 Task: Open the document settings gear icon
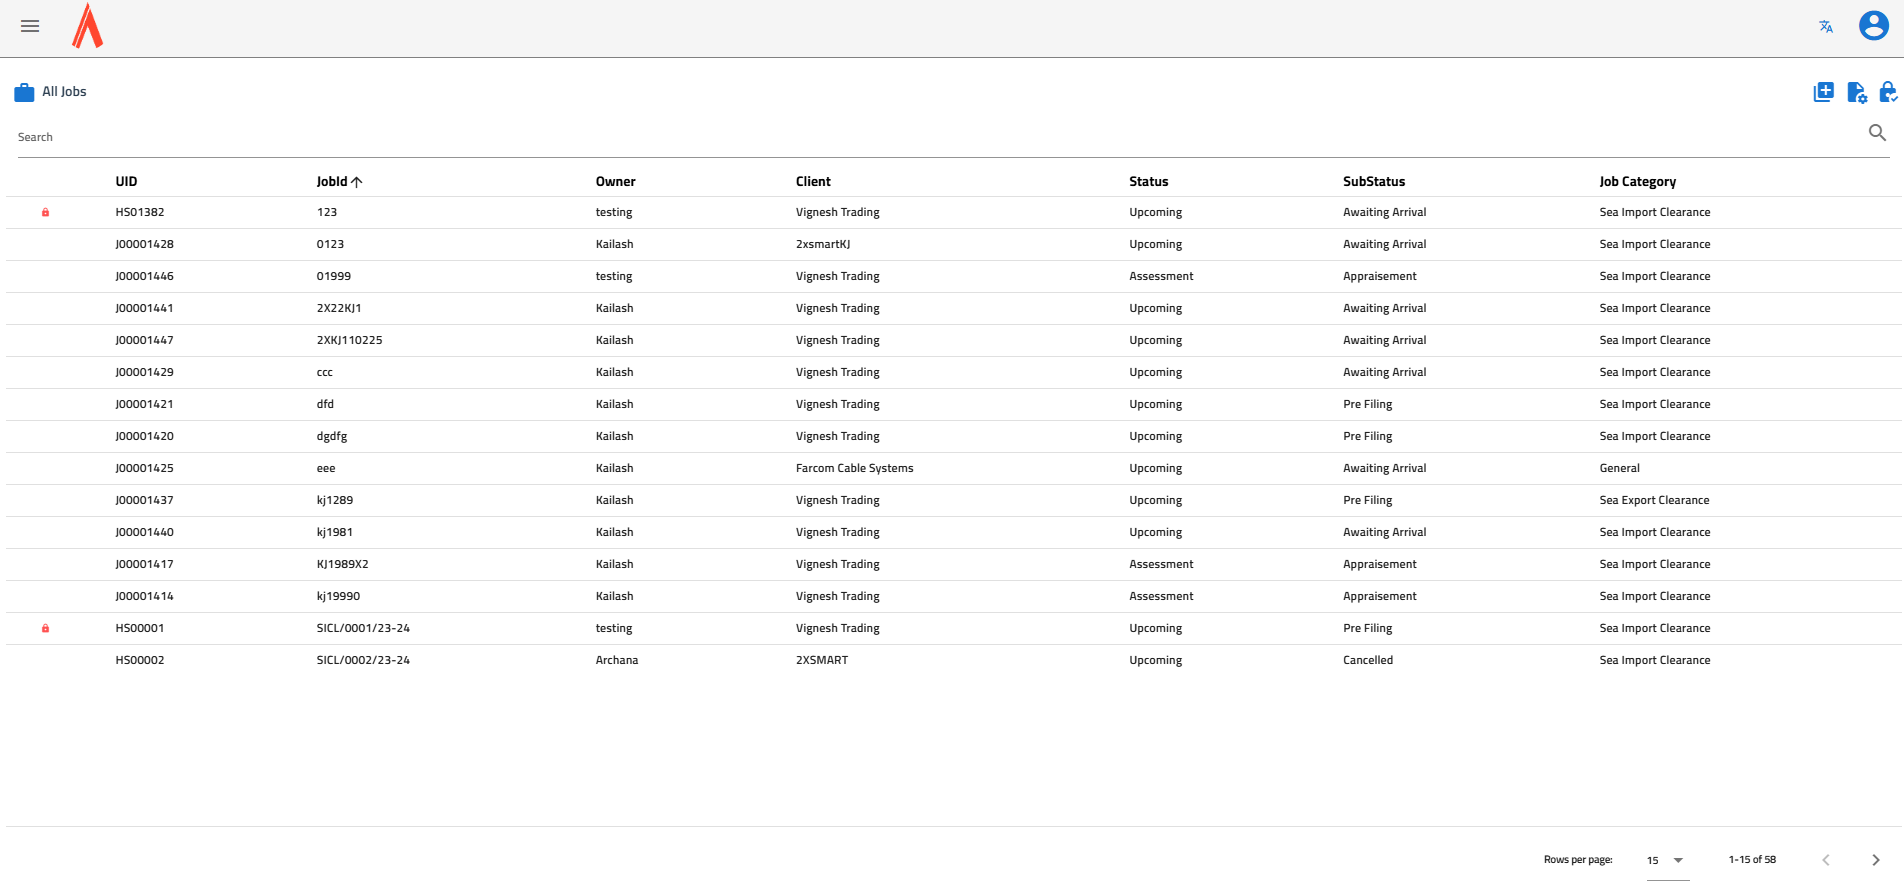(1856, 92)
